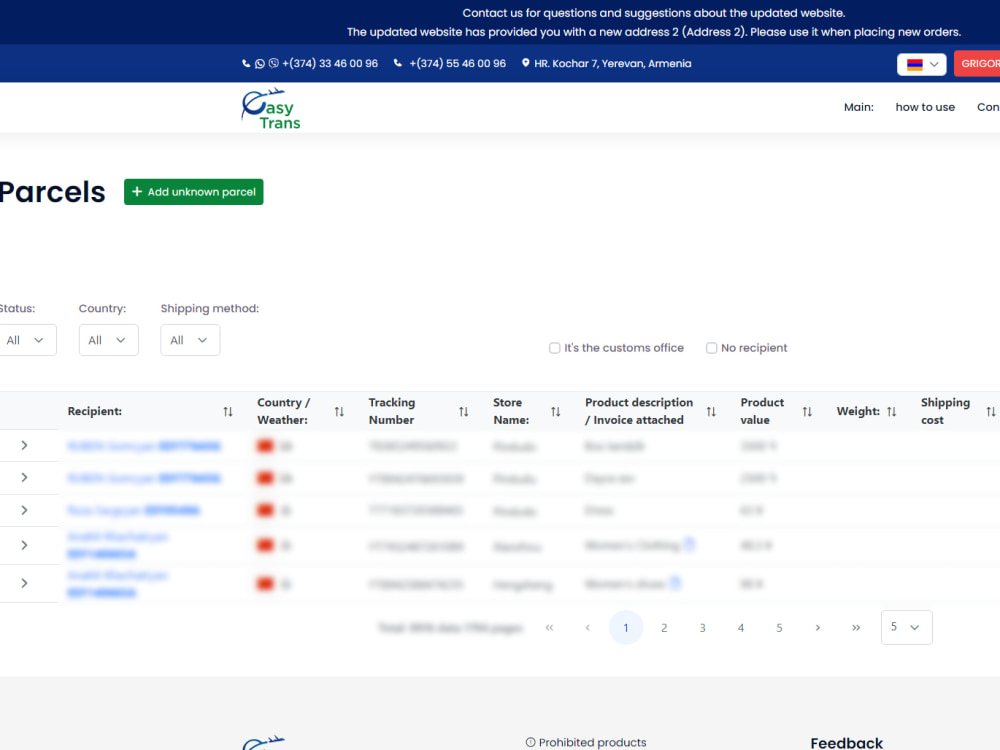Expand the fourth parcel row
Screen dimensions: 1000x750
coord(24,545)
